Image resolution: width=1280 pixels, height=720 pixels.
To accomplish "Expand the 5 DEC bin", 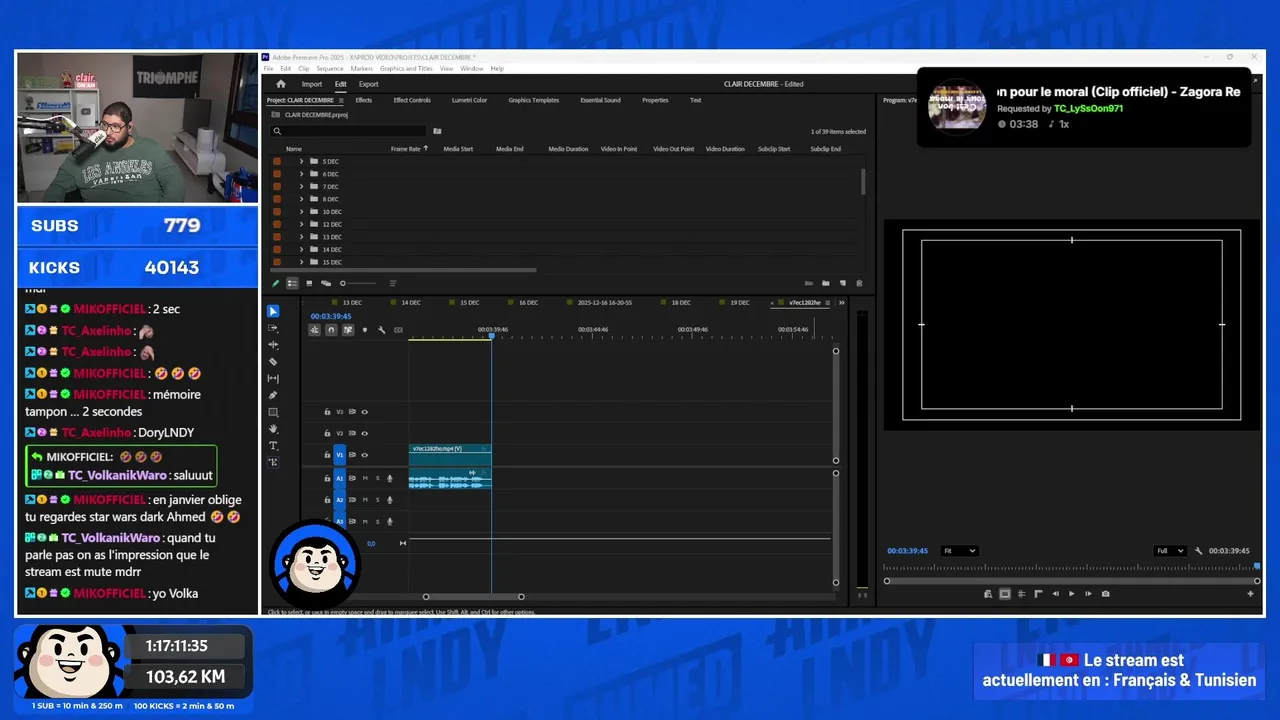I will (301, 161).
